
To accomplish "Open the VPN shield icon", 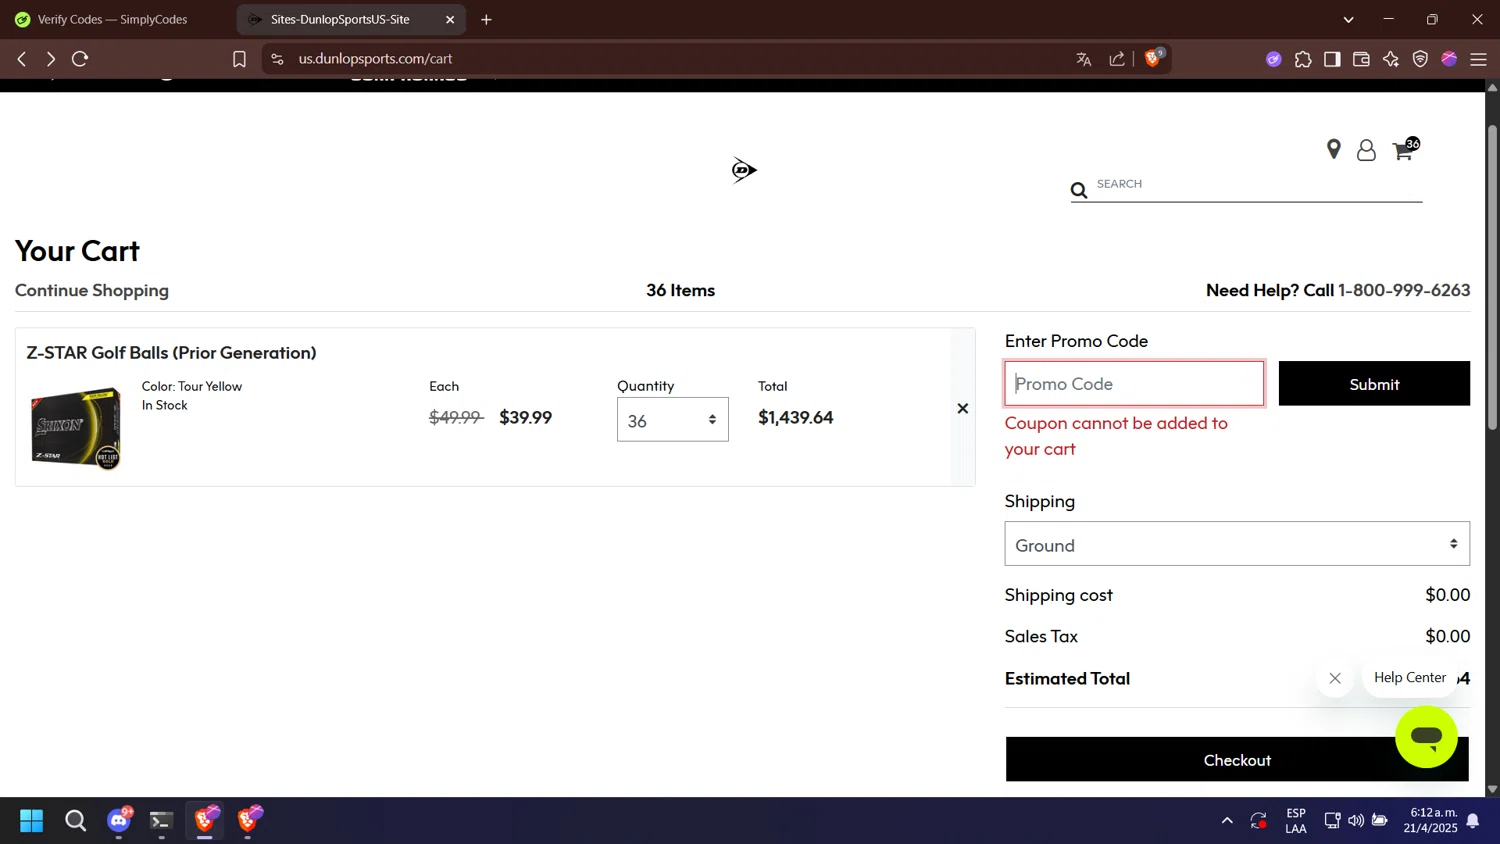I will (1420, 59).
